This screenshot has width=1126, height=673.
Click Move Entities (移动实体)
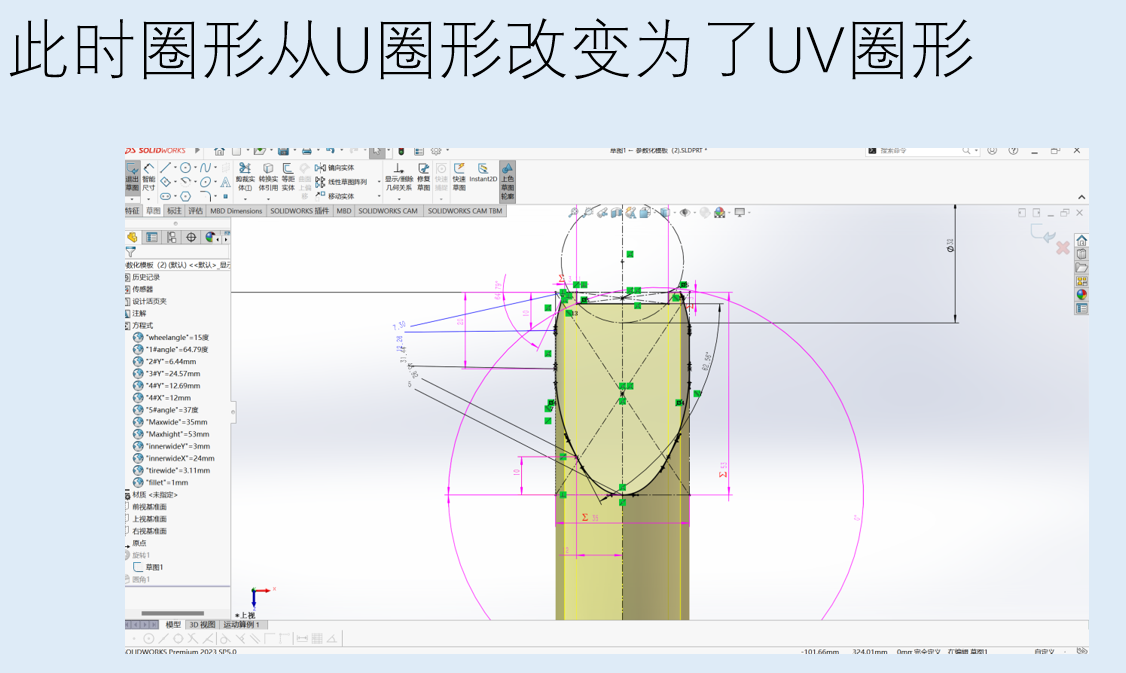[x=334, y=196]
